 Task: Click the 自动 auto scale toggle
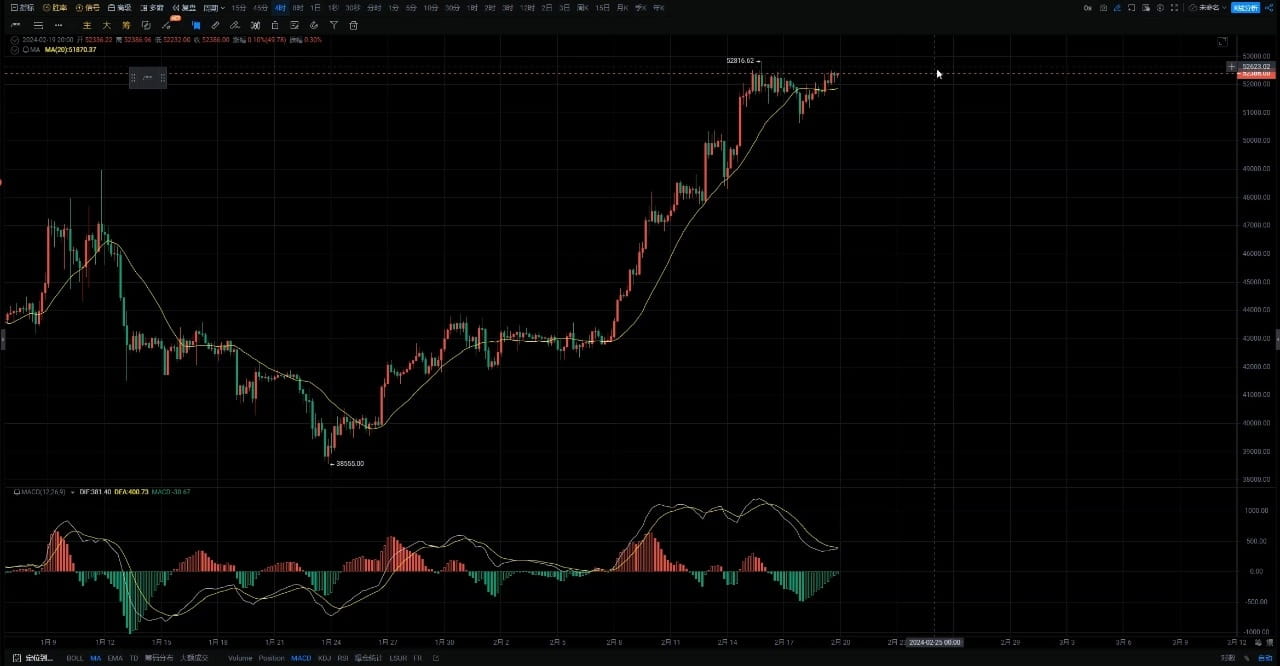pos(1264,658)
